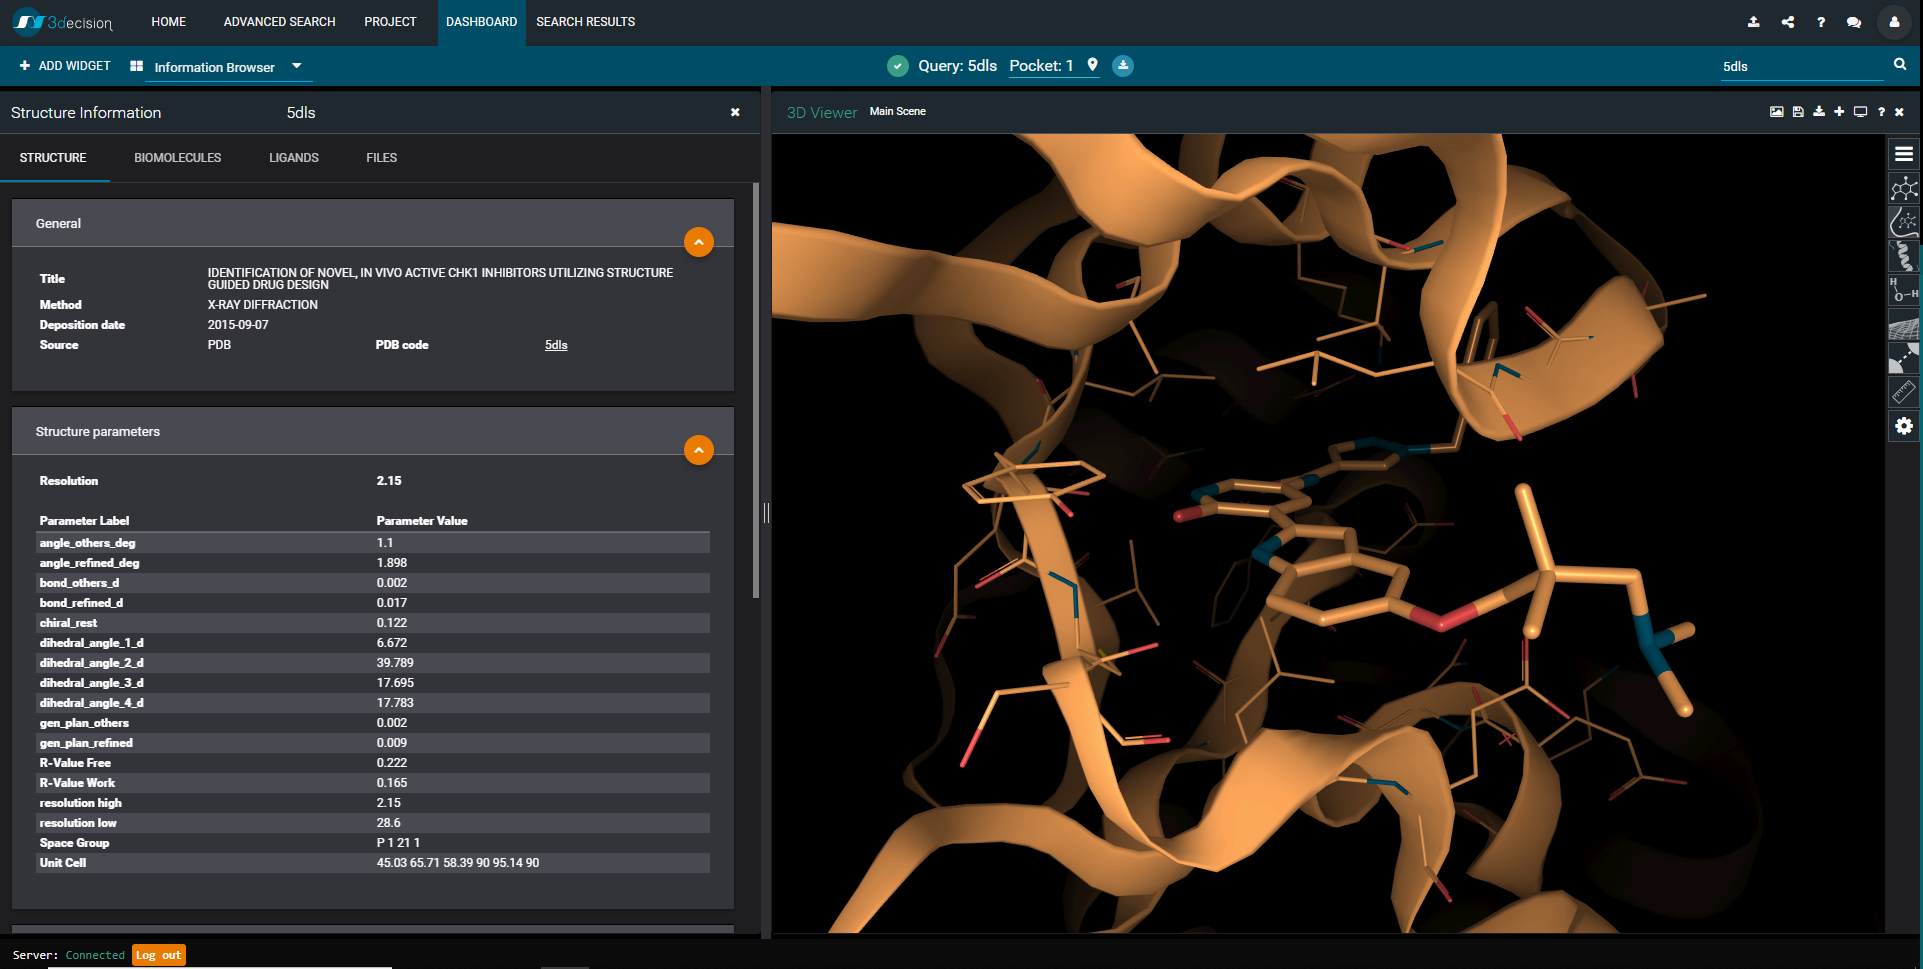Click the pocket location pin icon
The image size is (1923, 969).
(x=1092, y=65)
